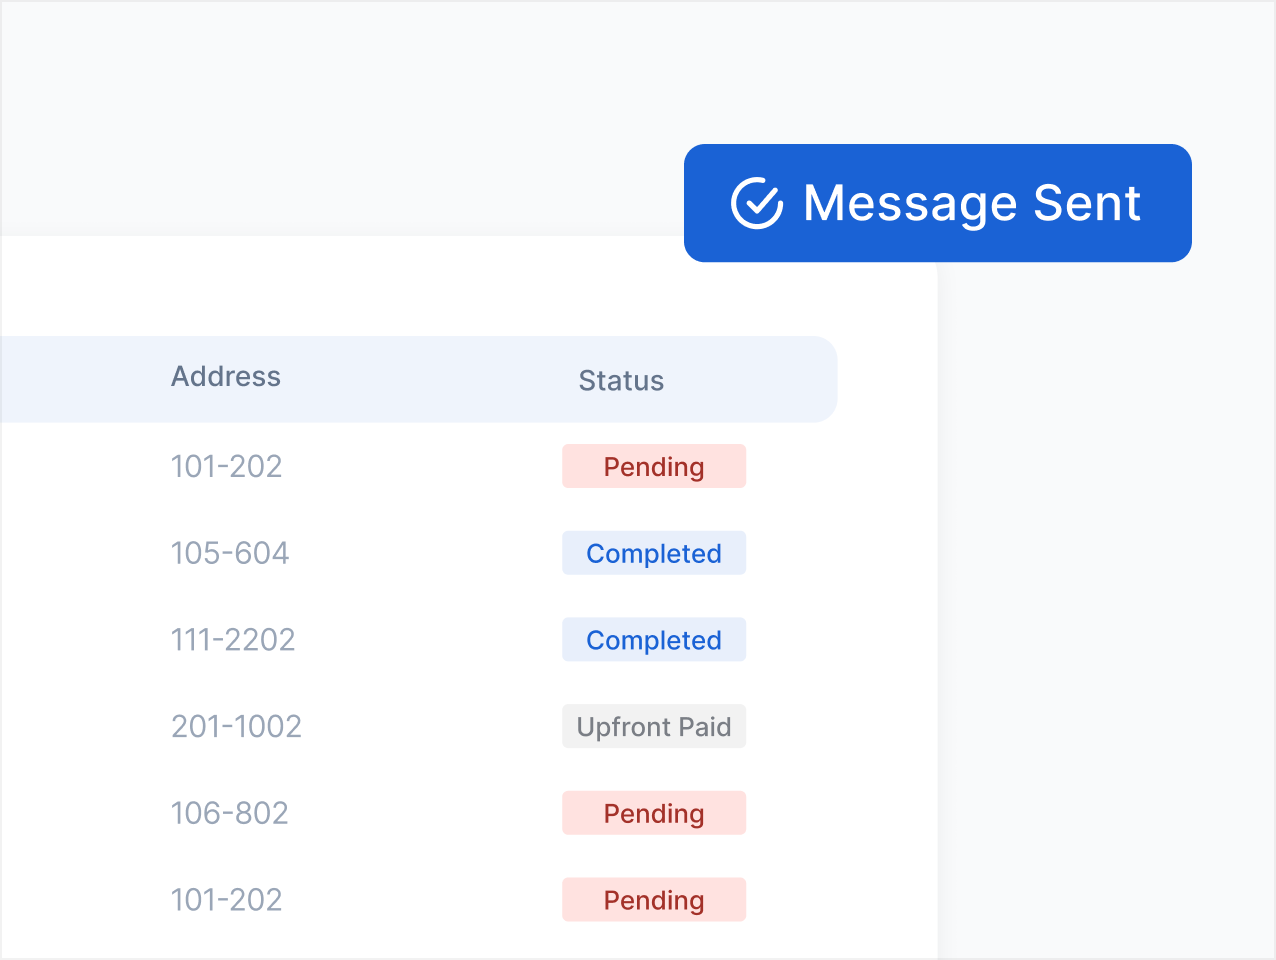
Task: Sort by the Status column header
Action: 621,381
